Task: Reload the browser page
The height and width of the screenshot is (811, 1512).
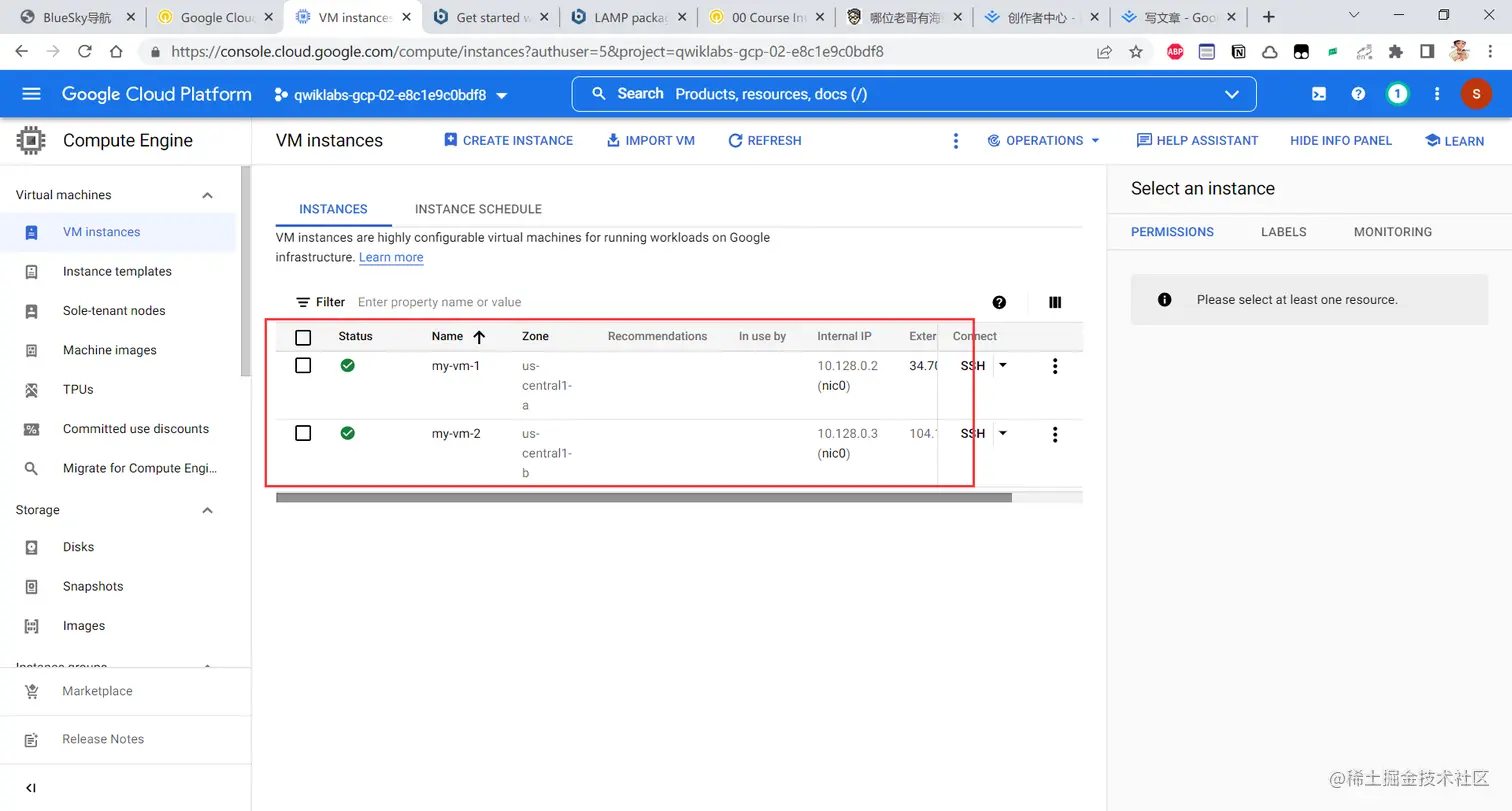Action: pyautogui.click(x=85, y=52)
